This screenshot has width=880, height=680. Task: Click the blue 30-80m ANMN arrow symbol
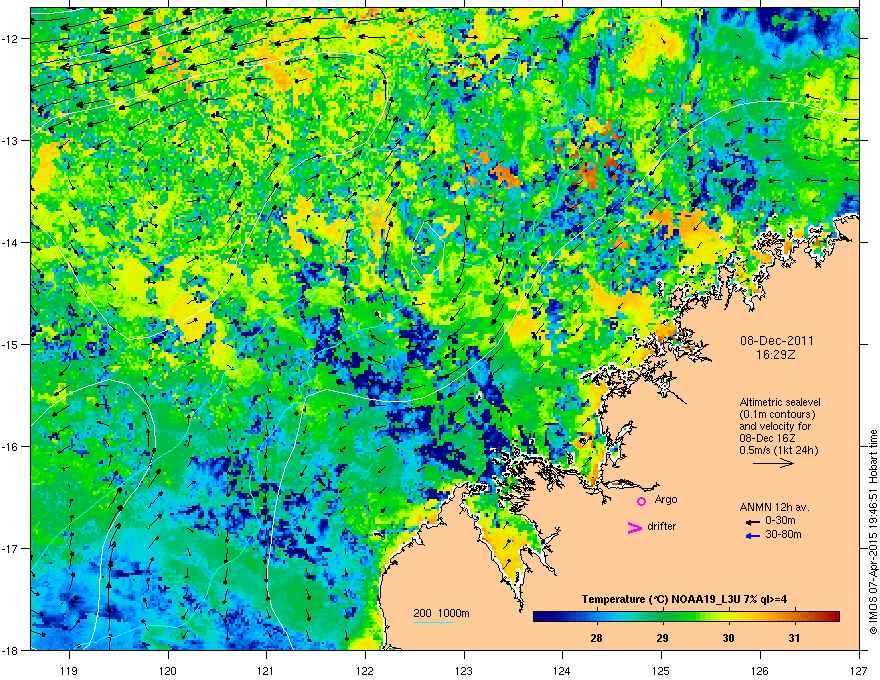(x=753, y=536)
